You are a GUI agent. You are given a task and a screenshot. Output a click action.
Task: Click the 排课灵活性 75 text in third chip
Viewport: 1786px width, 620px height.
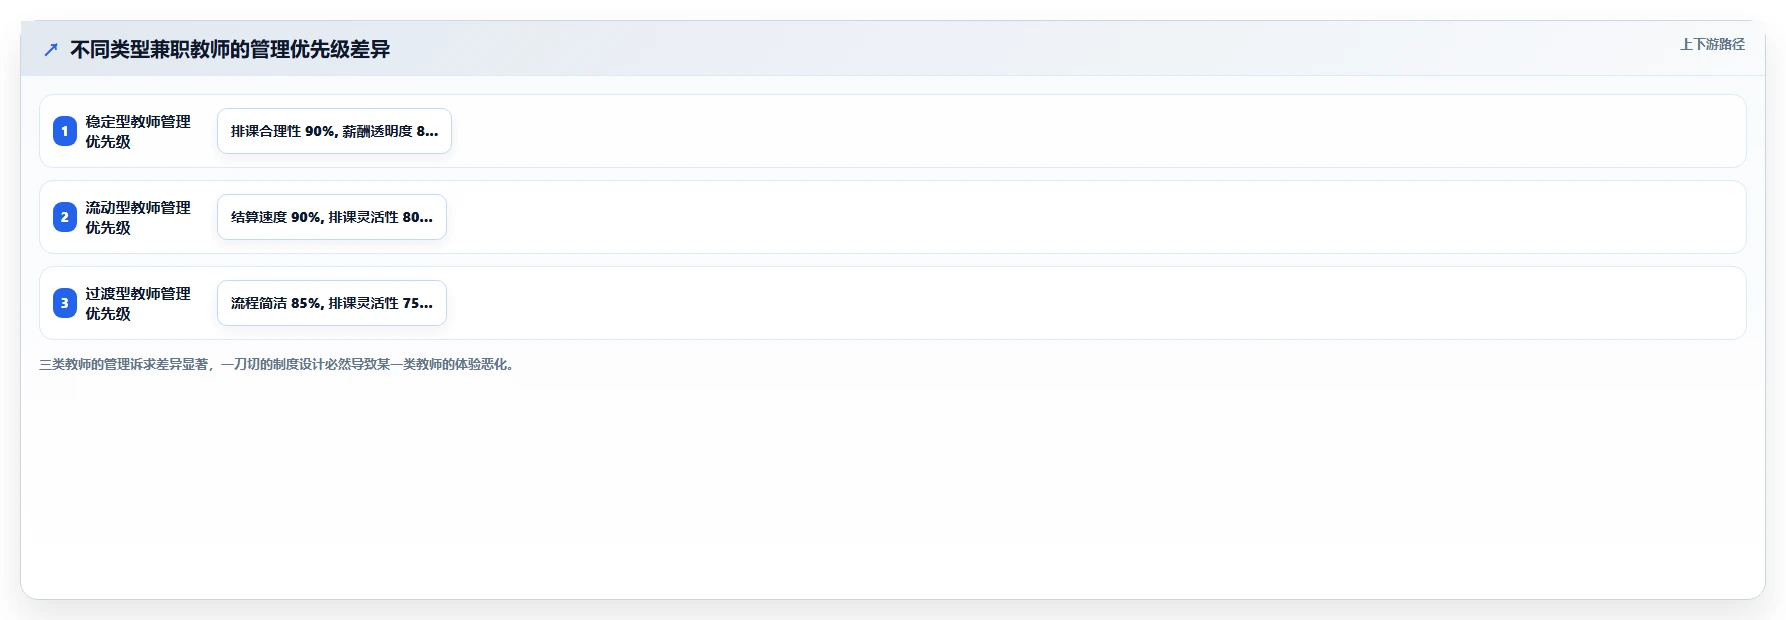coord(374,303)
